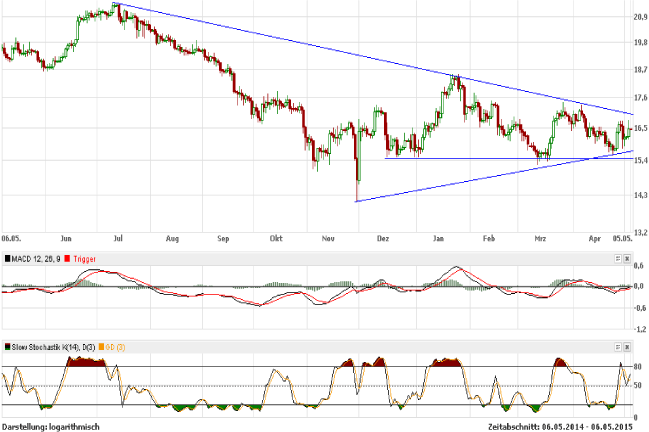Screen dimensions: 649x432
Task: Click the Nov month label on the time axis
Action: (327, 239)
